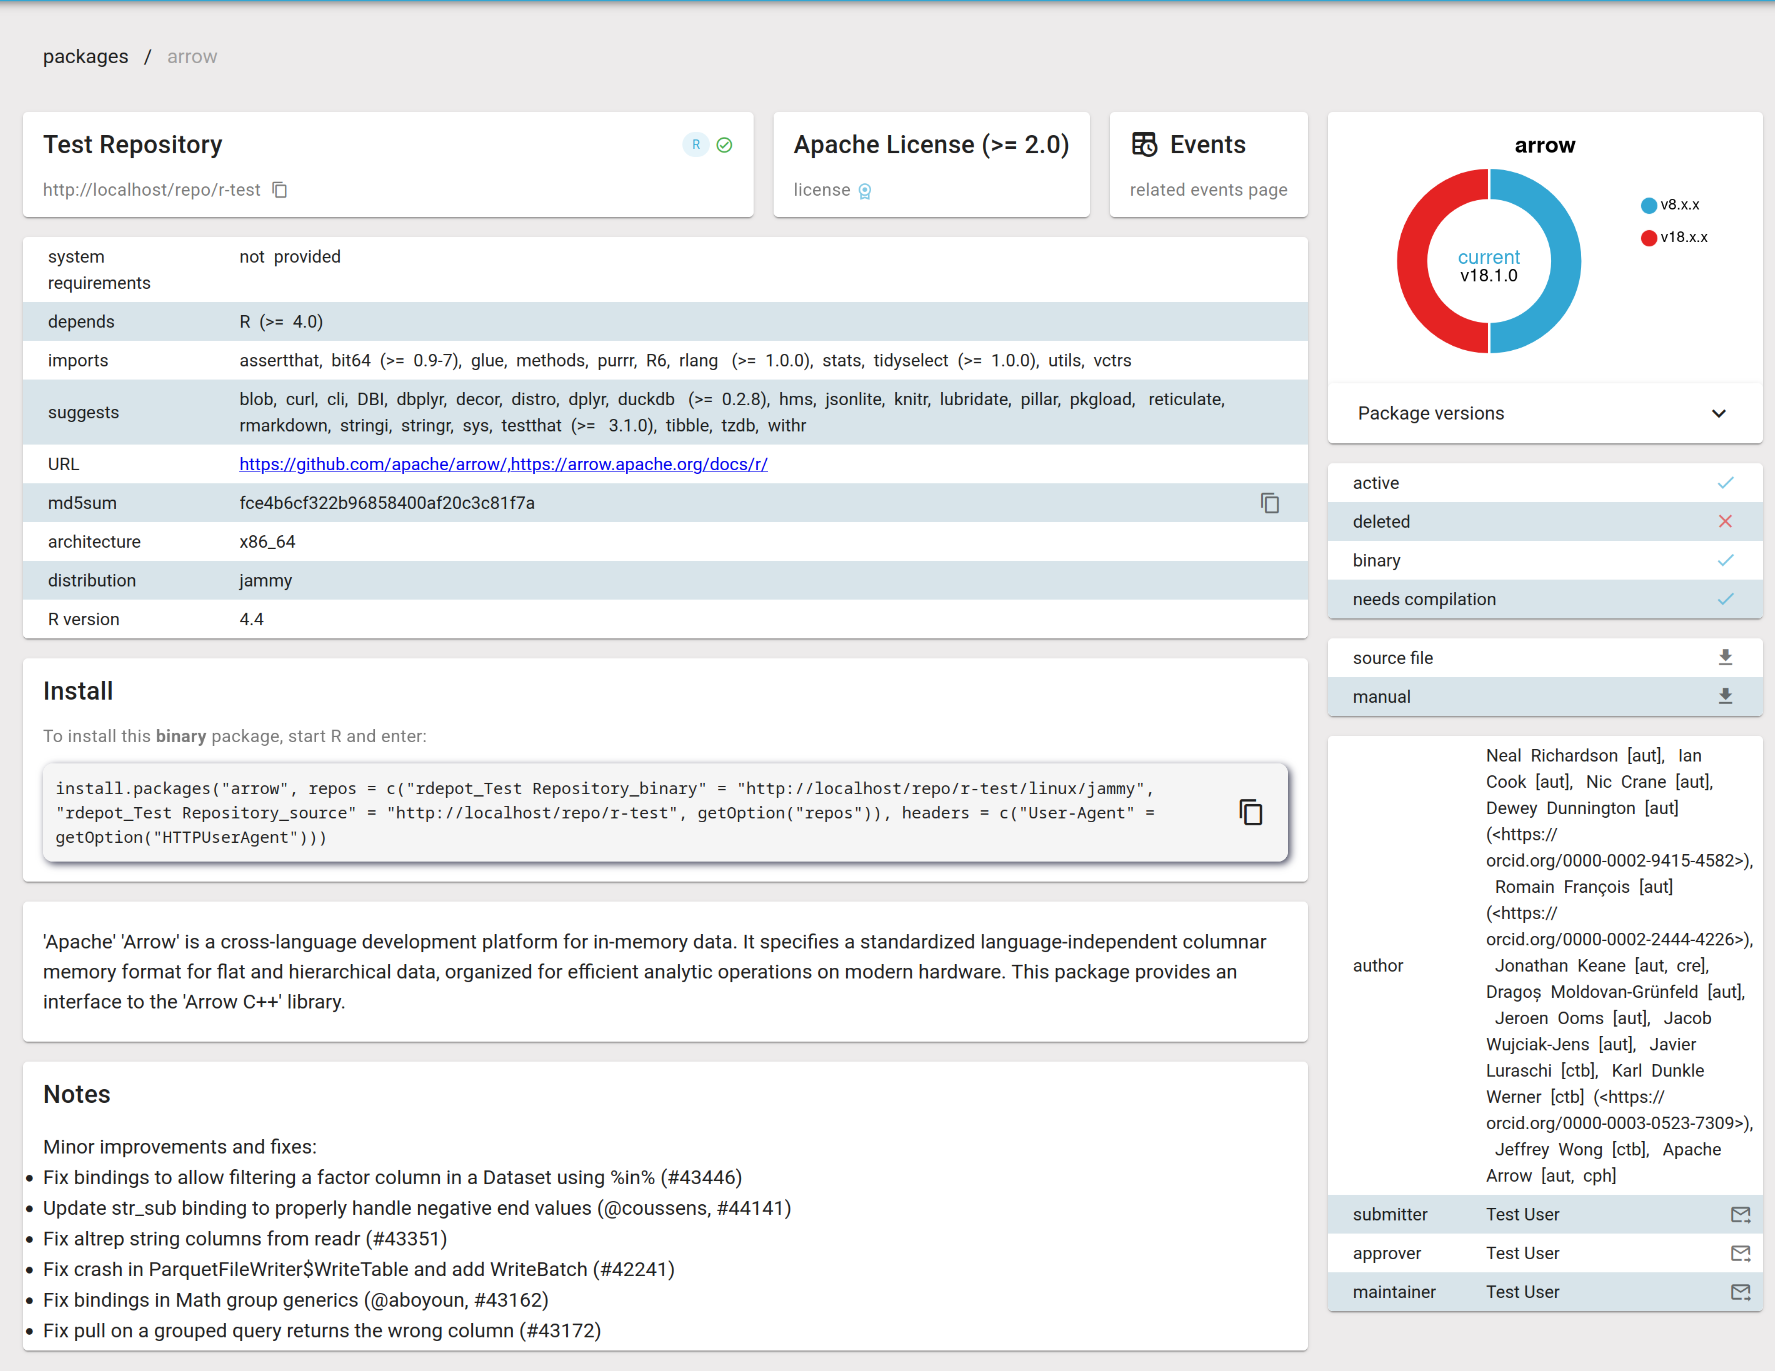Click the green published checkmark icon
This screenshot has width=1775, height=1371.
[725, 145]
